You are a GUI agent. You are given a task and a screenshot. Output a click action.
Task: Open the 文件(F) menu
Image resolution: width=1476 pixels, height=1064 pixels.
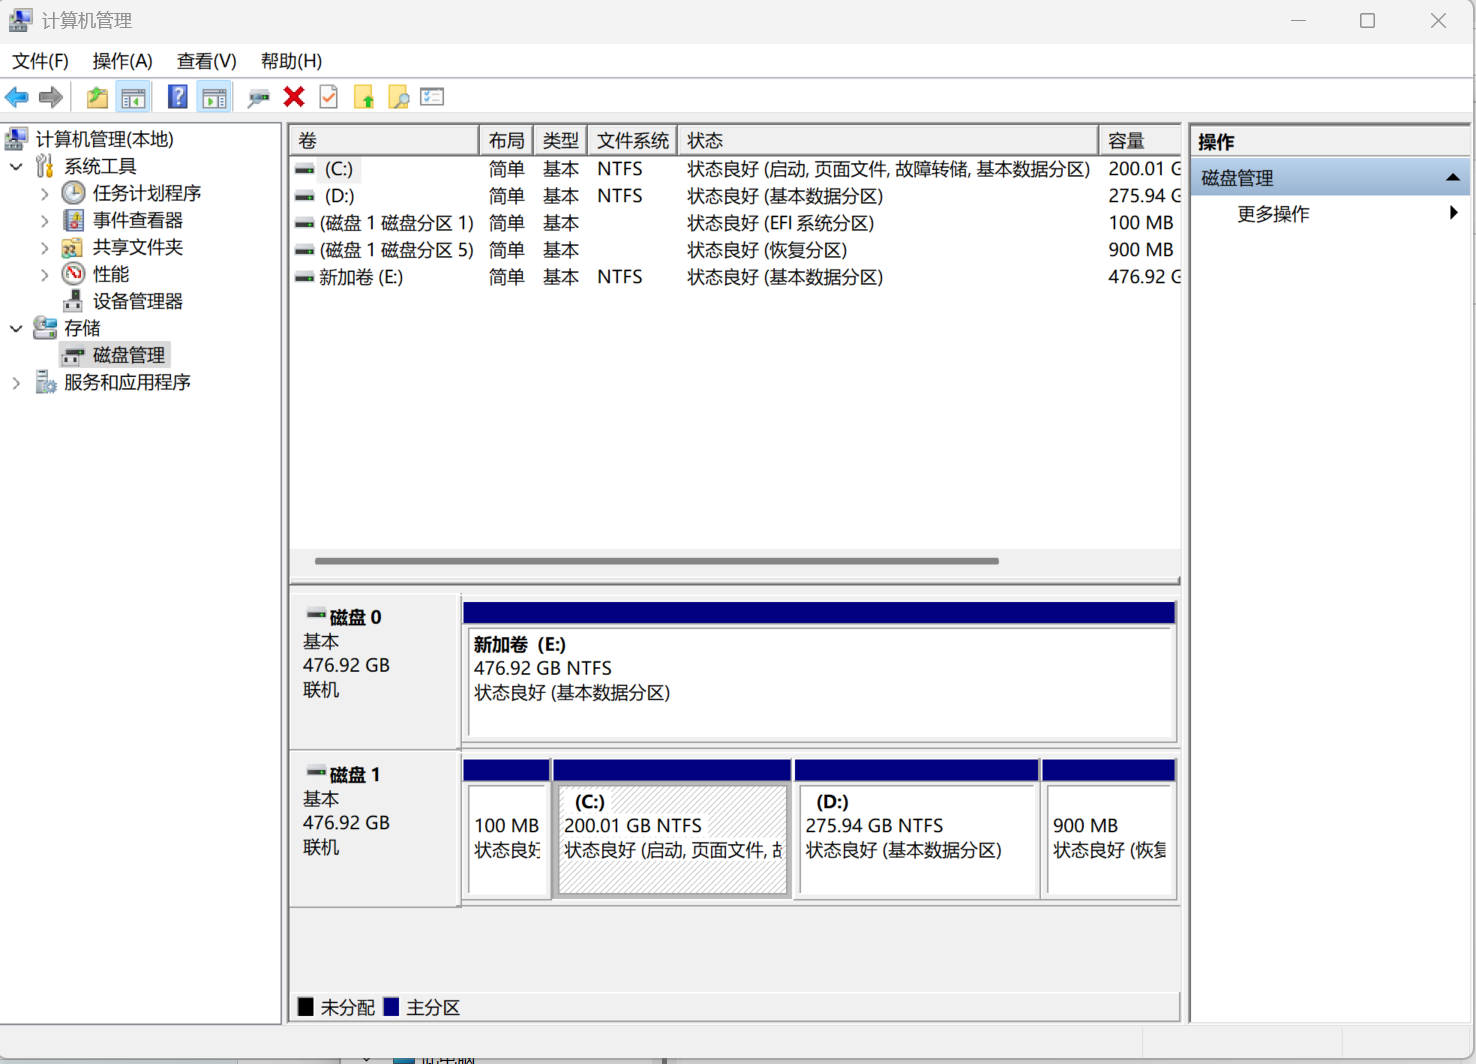pos(40,61)
